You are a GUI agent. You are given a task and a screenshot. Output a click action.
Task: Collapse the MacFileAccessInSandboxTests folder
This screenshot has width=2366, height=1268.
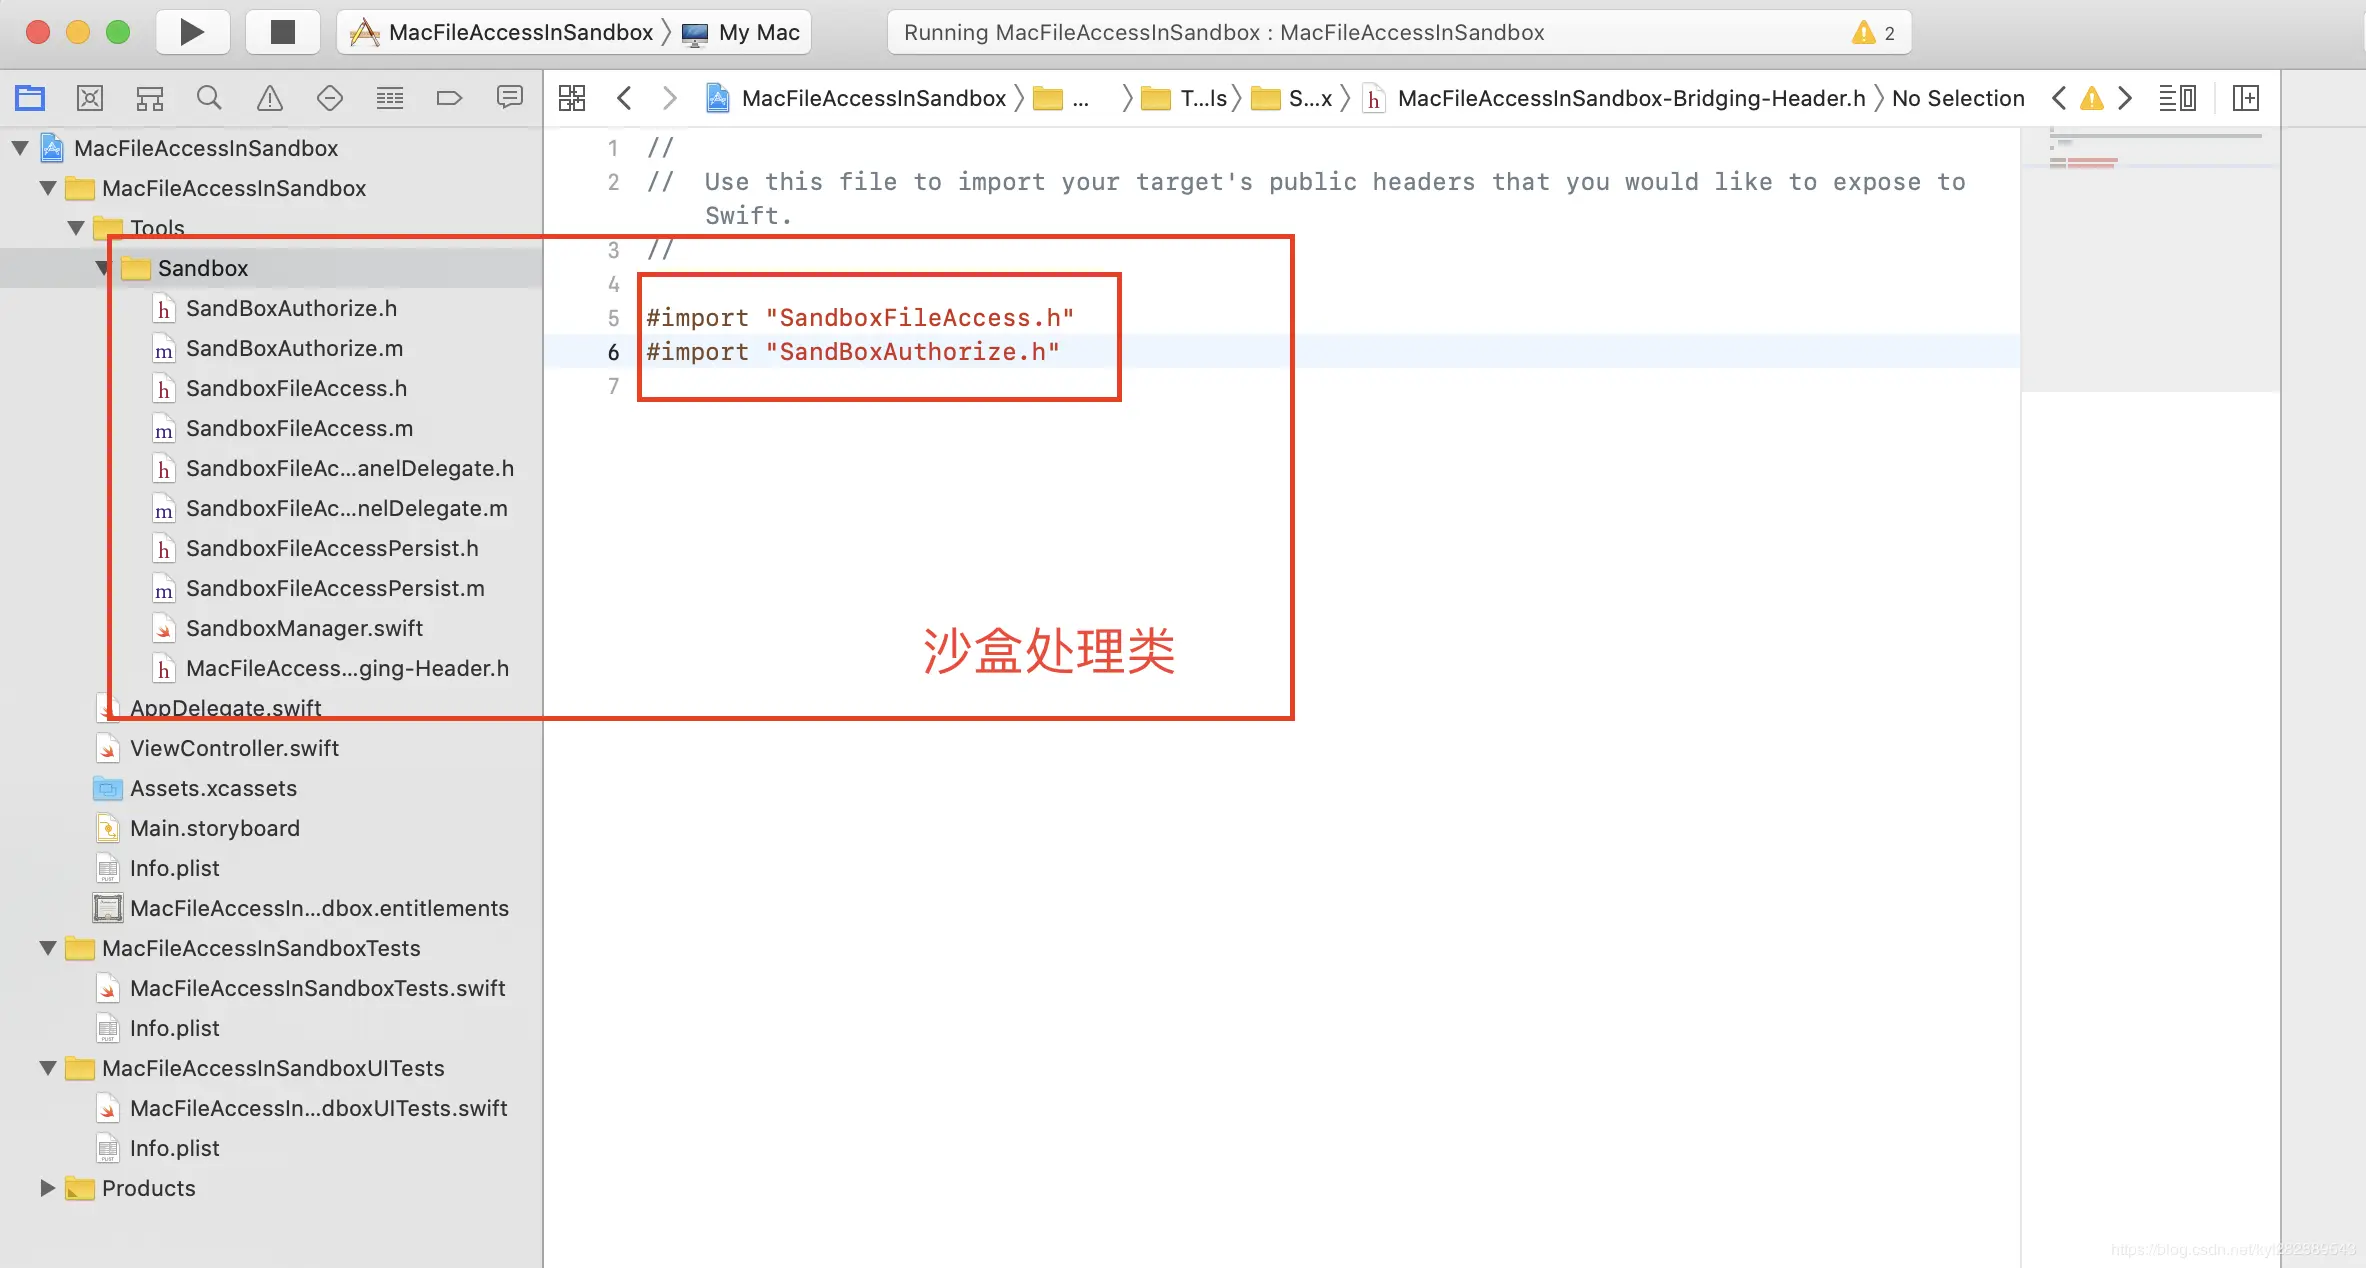pyautogui.click(x=48, y=948)
